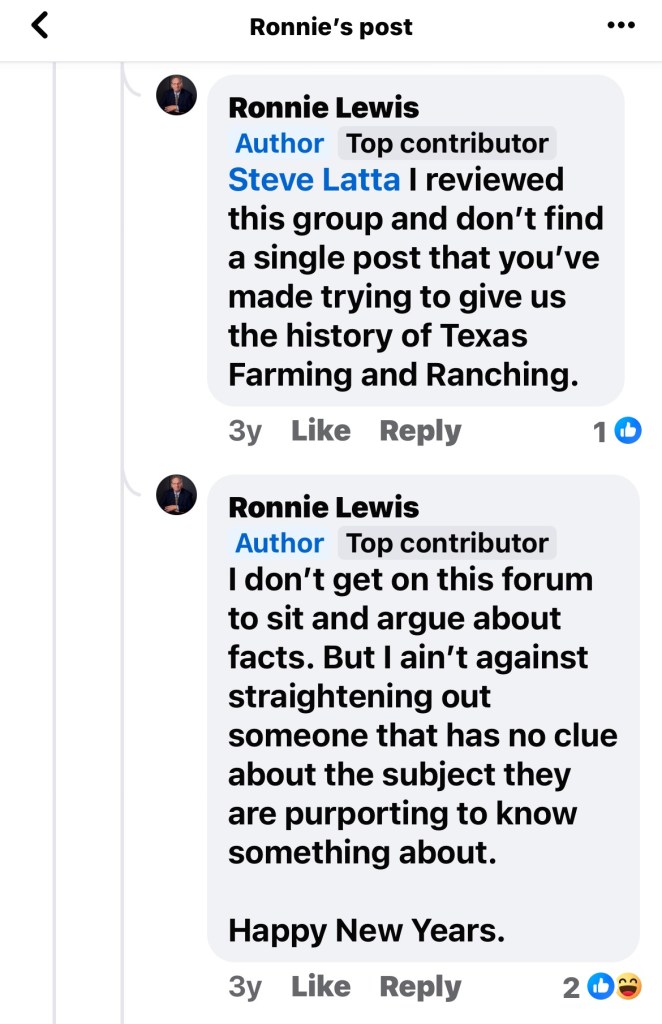Tap Ronnie Lewis name on second comment
Screen dimensions: 662x1024
click(324, 507)
